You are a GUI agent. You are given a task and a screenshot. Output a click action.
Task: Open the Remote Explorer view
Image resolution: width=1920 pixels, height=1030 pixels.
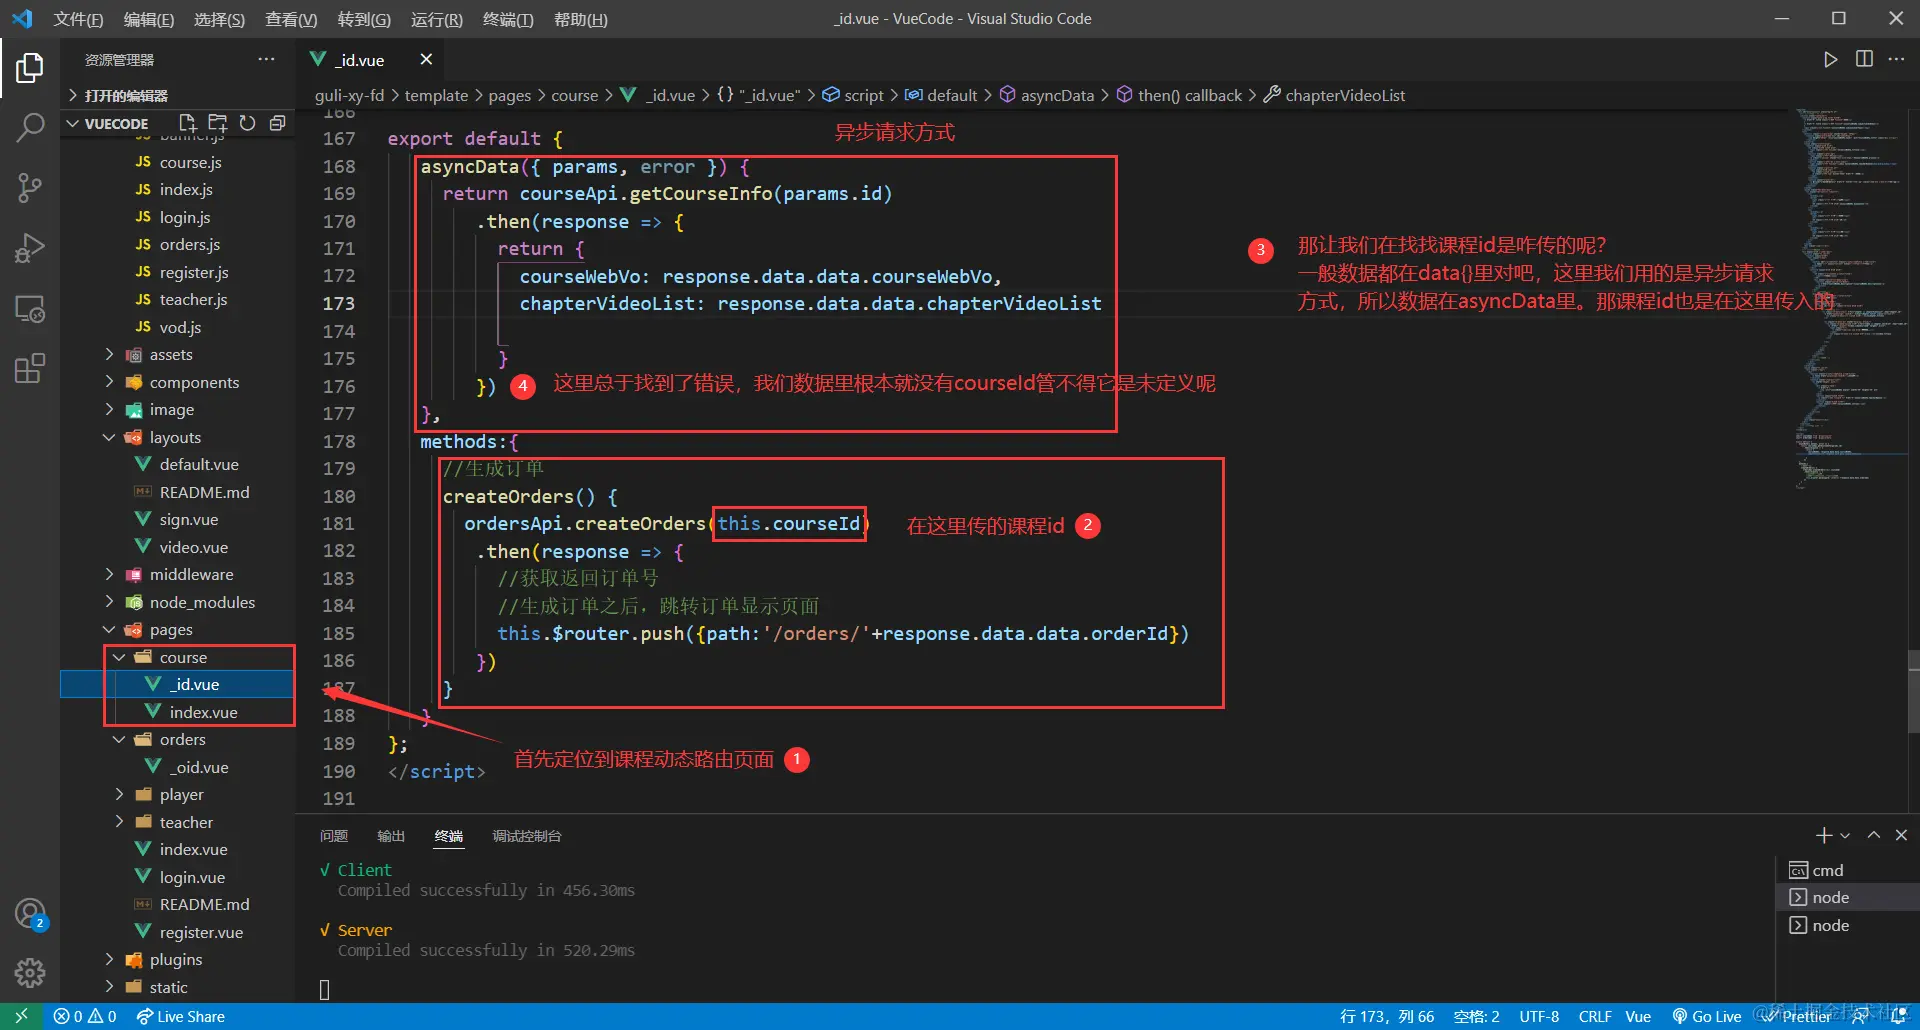point(30,309)
